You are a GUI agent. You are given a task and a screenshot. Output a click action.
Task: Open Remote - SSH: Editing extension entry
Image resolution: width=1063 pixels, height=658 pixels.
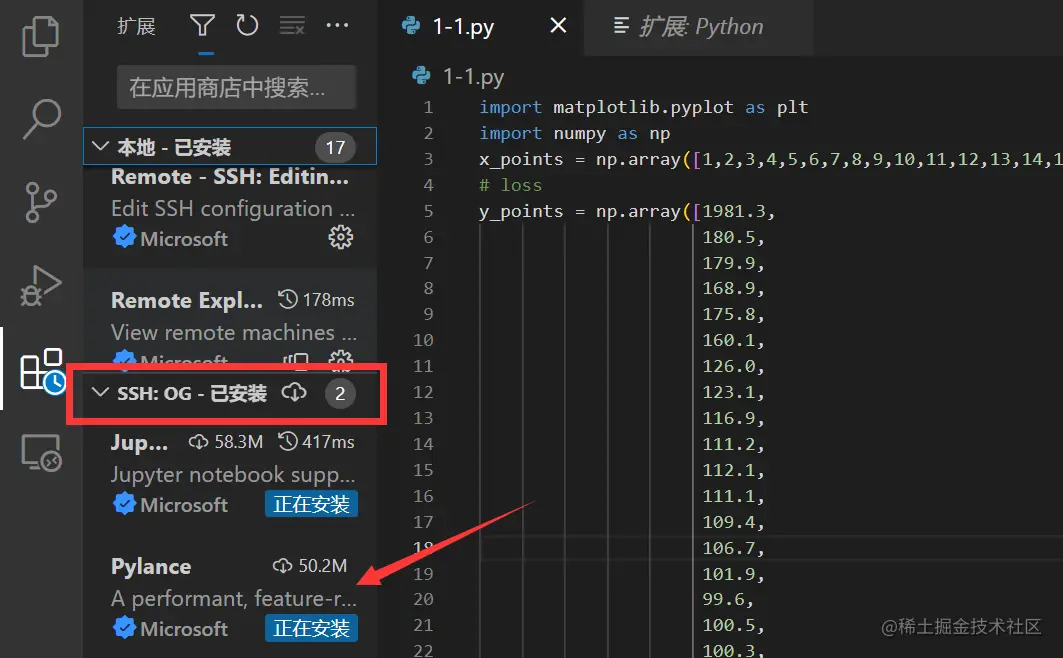[230, 209]
